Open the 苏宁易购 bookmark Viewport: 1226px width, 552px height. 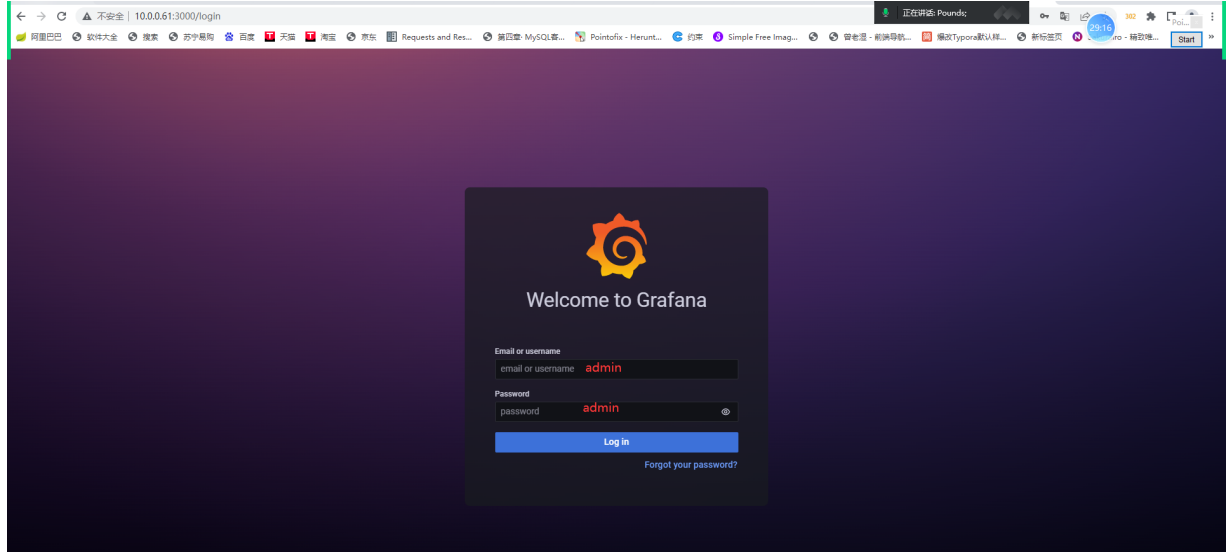[x=191, y=37]
